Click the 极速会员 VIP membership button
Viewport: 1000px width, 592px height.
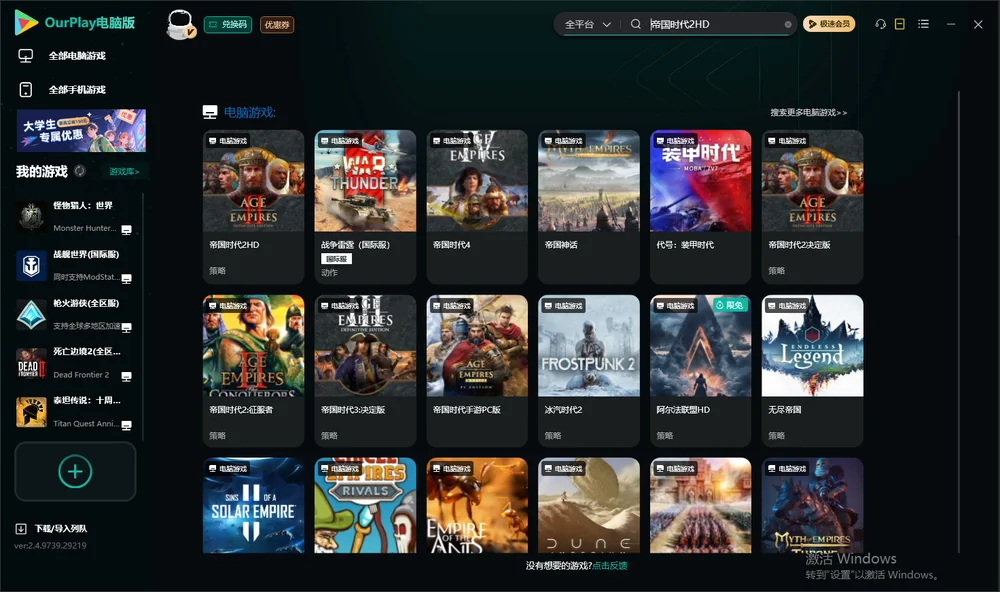point(829,24)
